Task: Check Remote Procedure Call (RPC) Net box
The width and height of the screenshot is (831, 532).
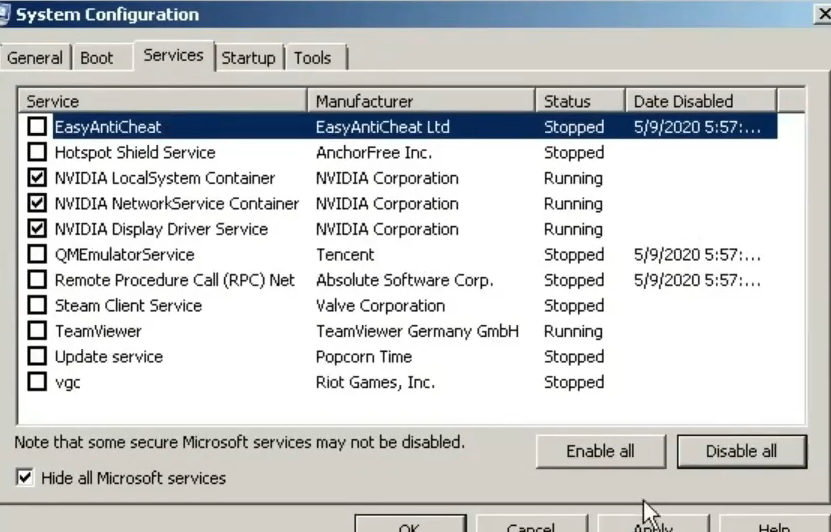Action: point(37,280)
